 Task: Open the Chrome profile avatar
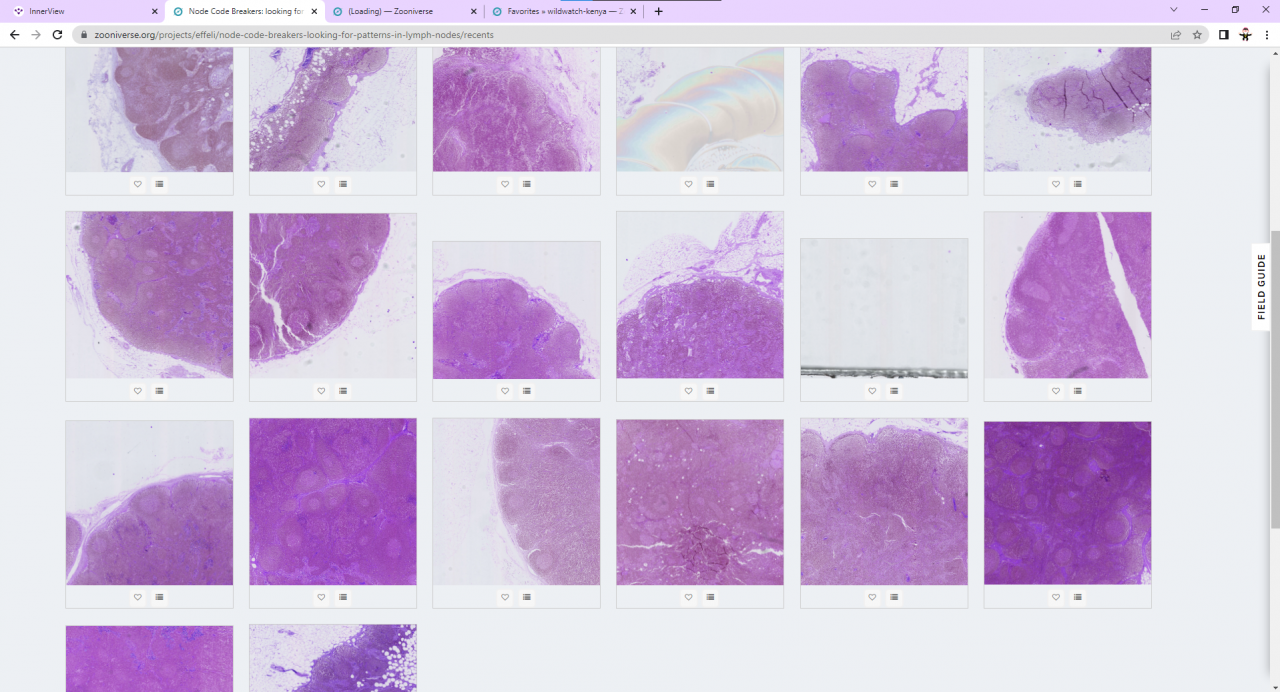[1245, 34]
